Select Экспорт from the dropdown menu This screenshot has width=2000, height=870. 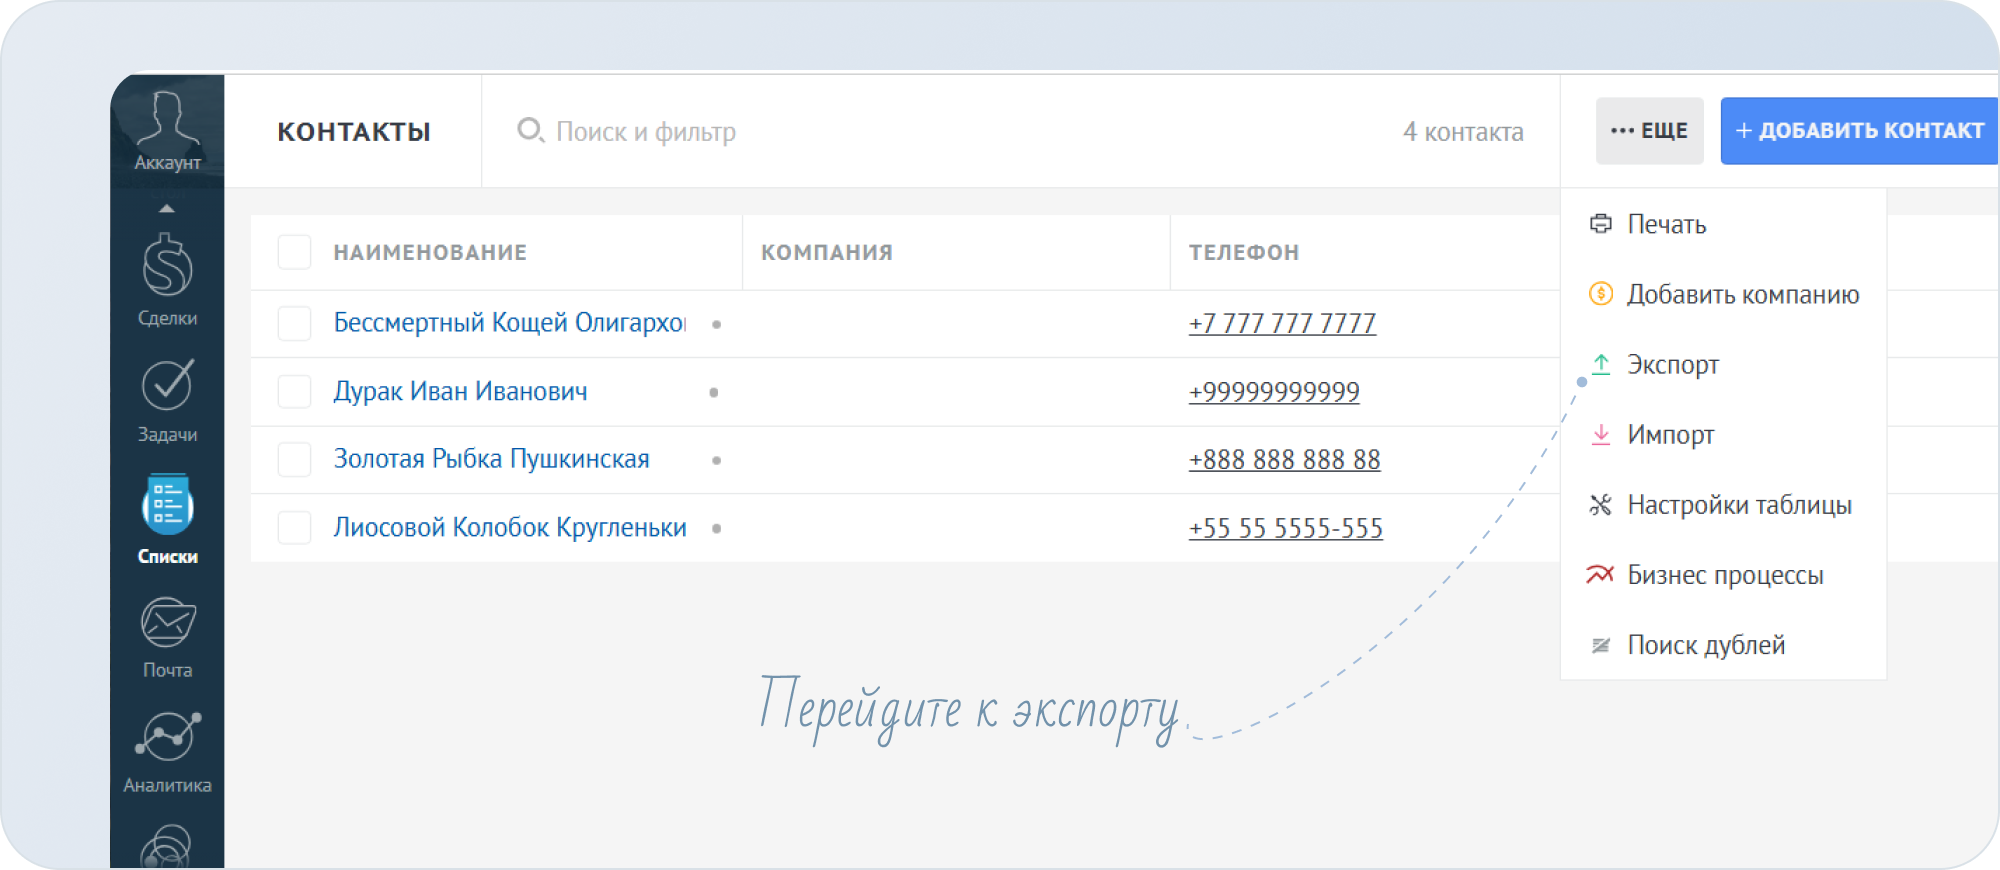click(x=1672, y=365)
